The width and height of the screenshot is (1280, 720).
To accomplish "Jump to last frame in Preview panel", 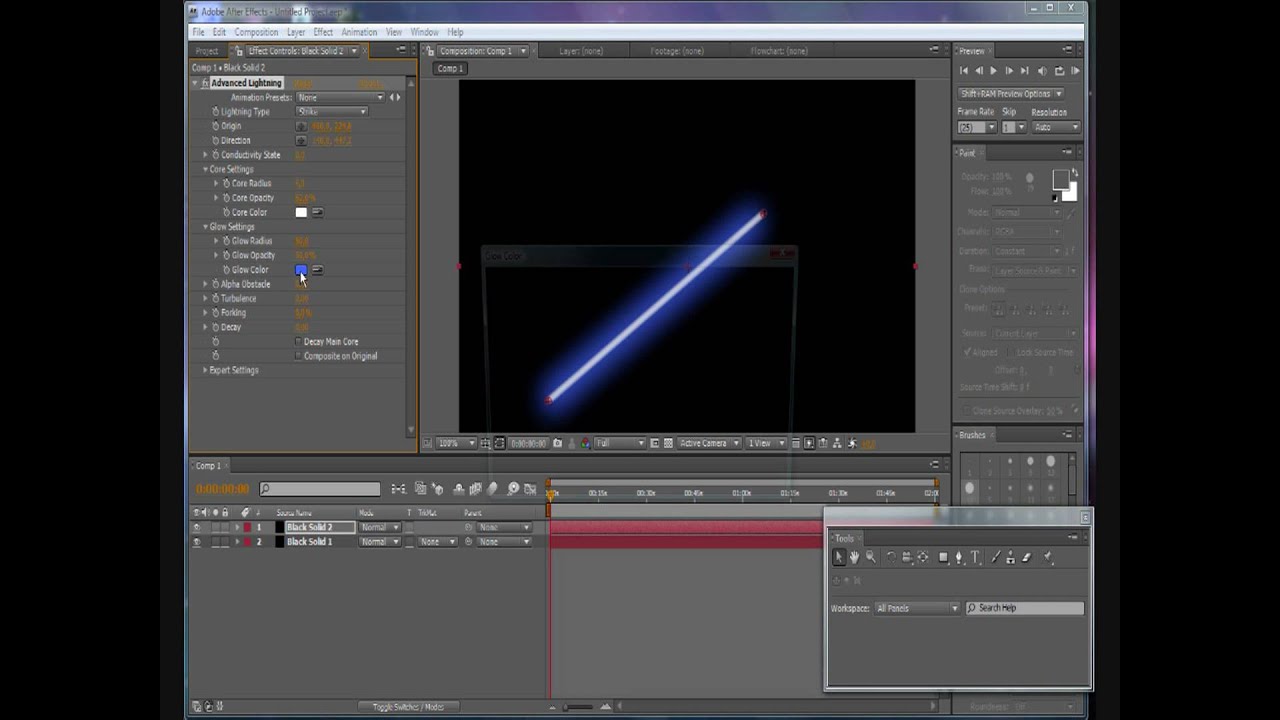I will pyautogui.click(x=1025, y=71).
